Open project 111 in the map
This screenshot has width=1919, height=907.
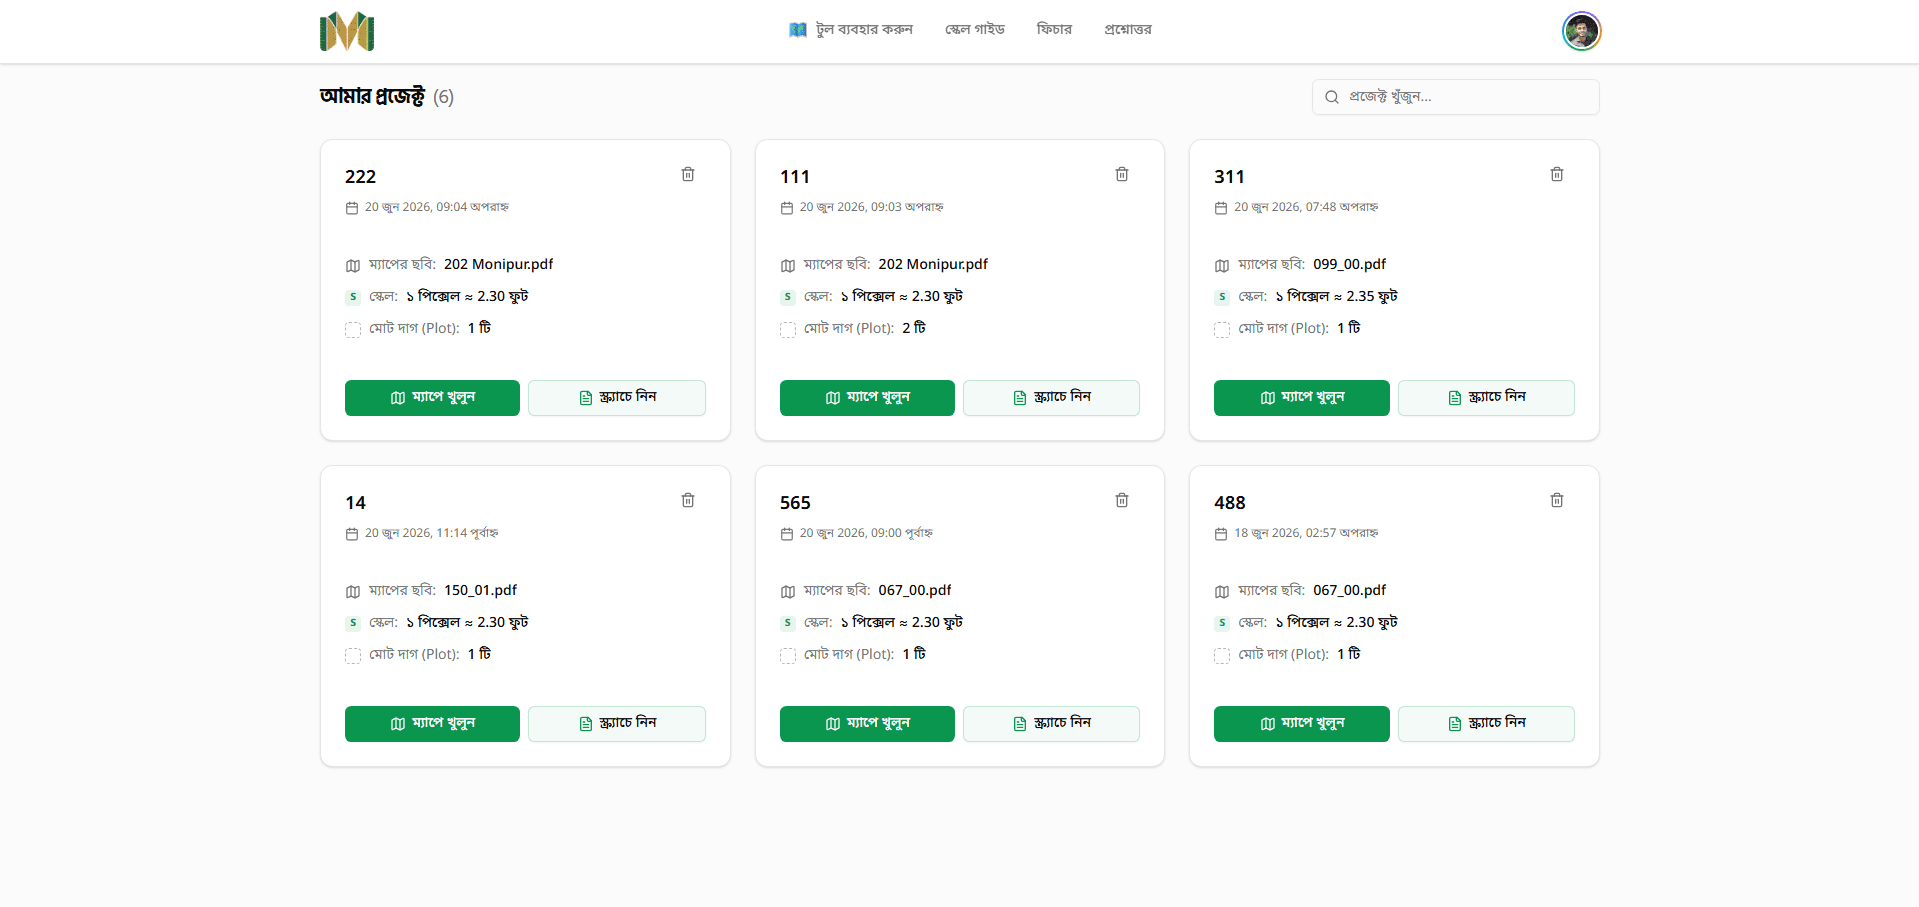pyautogui.click(x=867, y=398)
